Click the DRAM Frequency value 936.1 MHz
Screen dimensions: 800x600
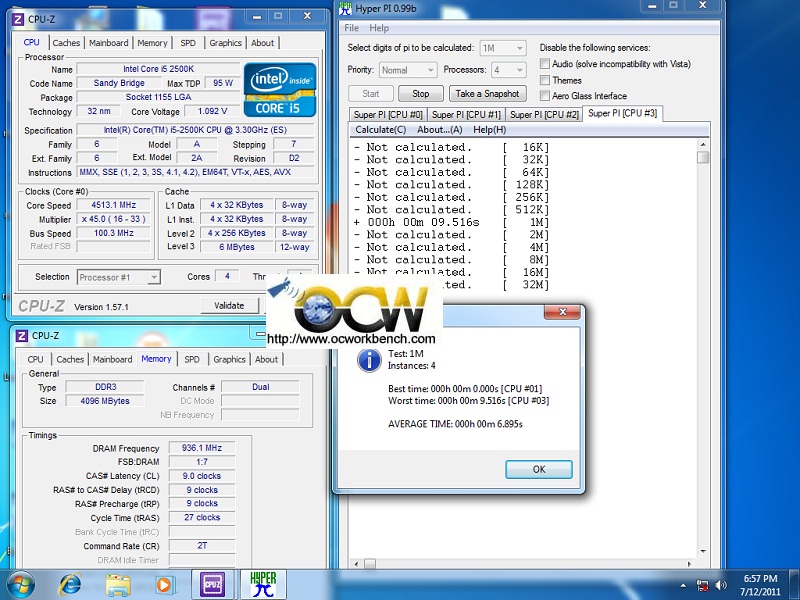pyautogui.click(x=202, y=448)
